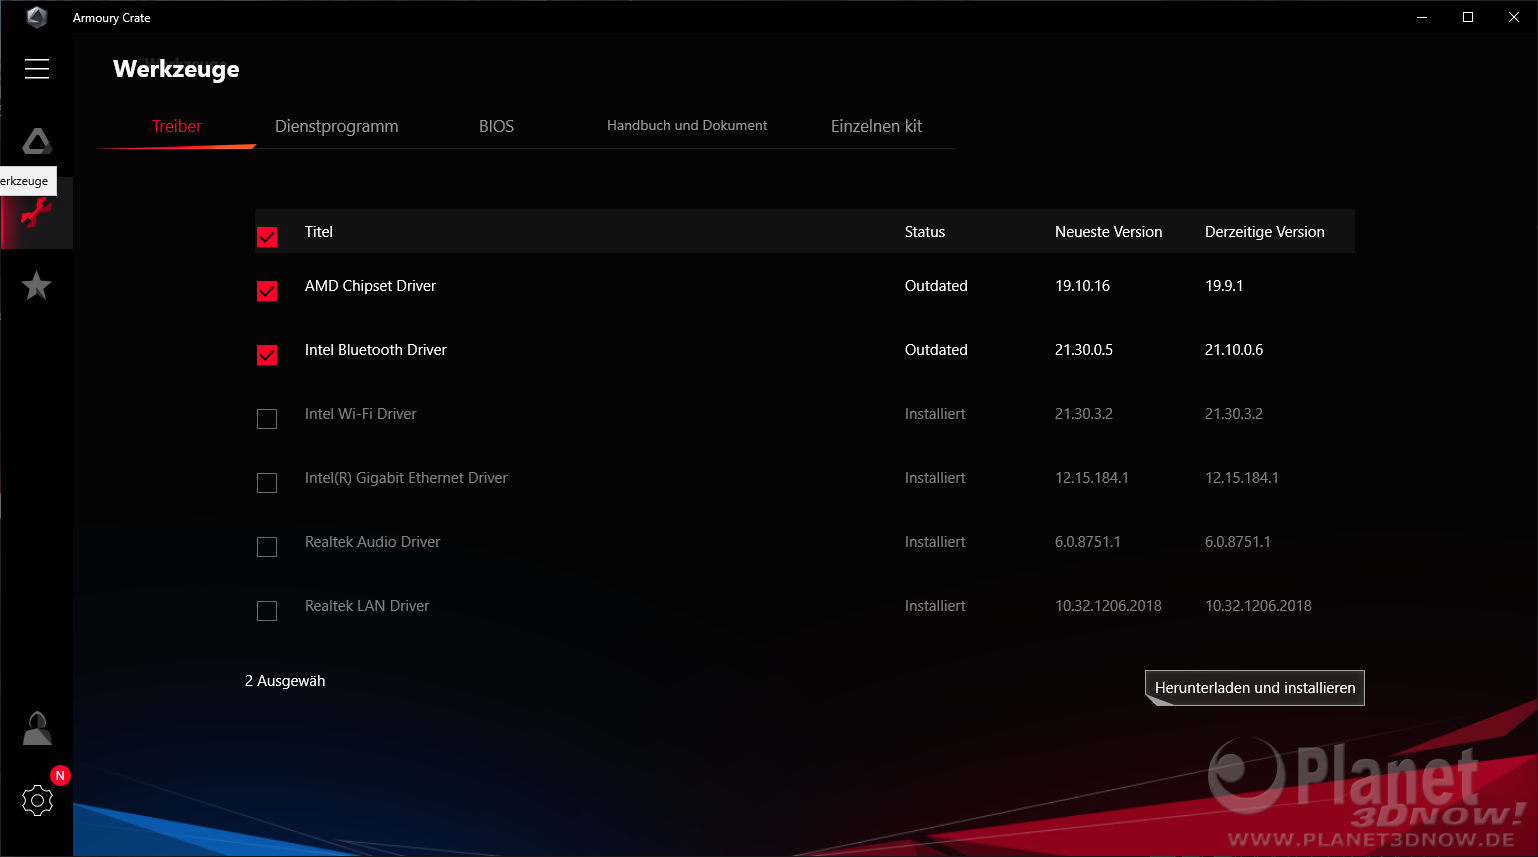Click the Titel column header

coord(319,232)
